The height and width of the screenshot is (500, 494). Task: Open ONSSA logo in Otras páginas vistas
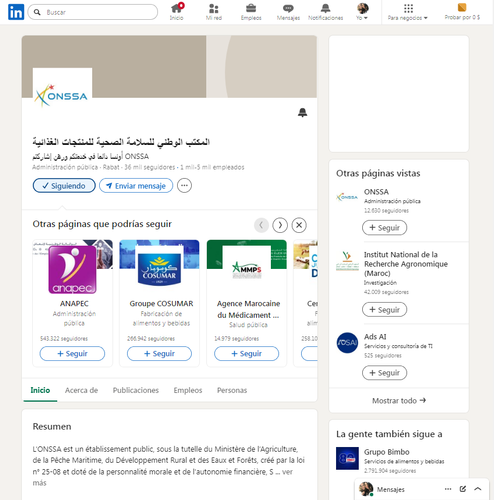(347, 197)
